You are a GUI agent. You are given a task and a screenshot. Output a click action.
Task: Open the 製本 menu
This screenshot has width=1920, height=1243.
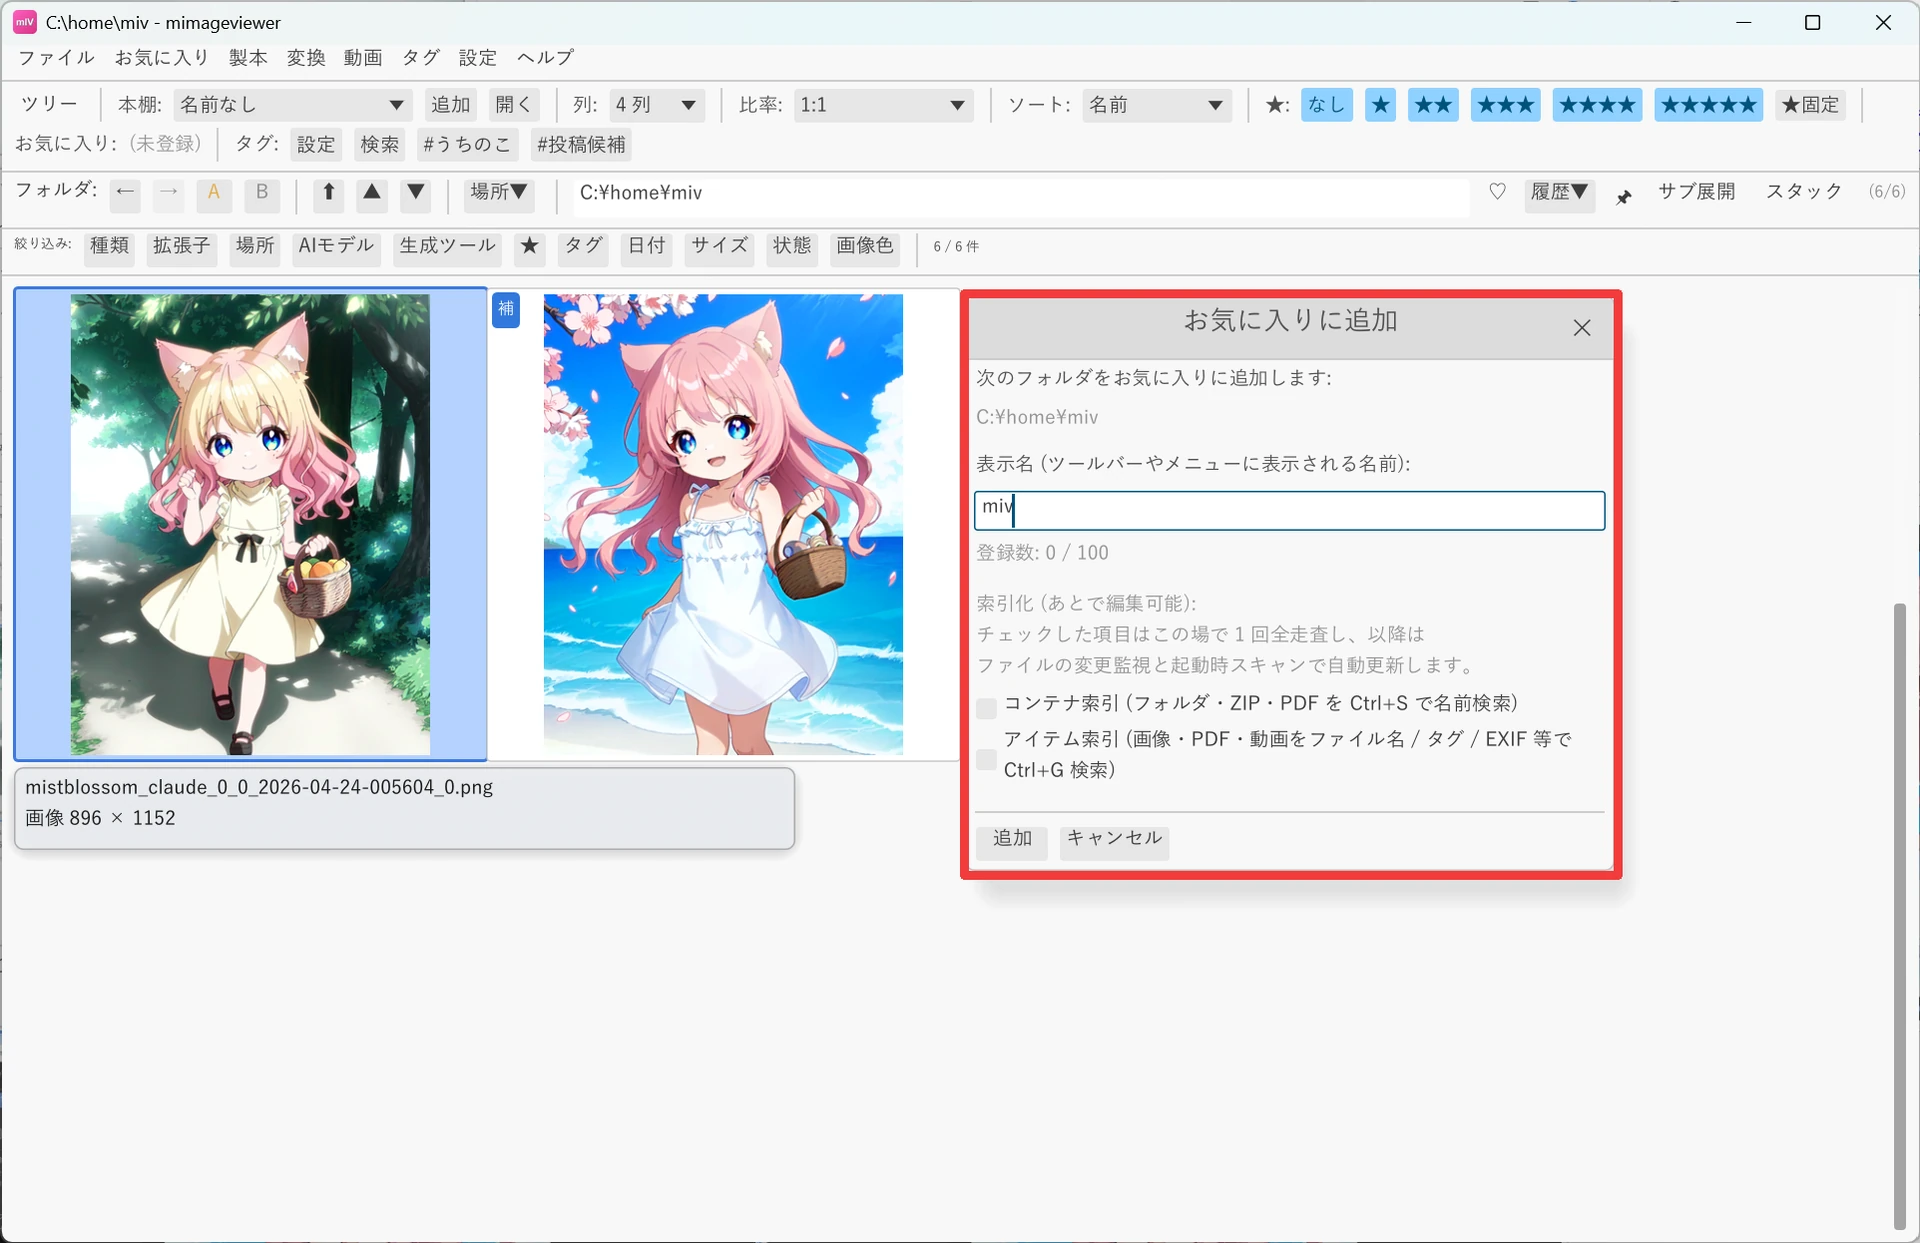pos(248,58)
